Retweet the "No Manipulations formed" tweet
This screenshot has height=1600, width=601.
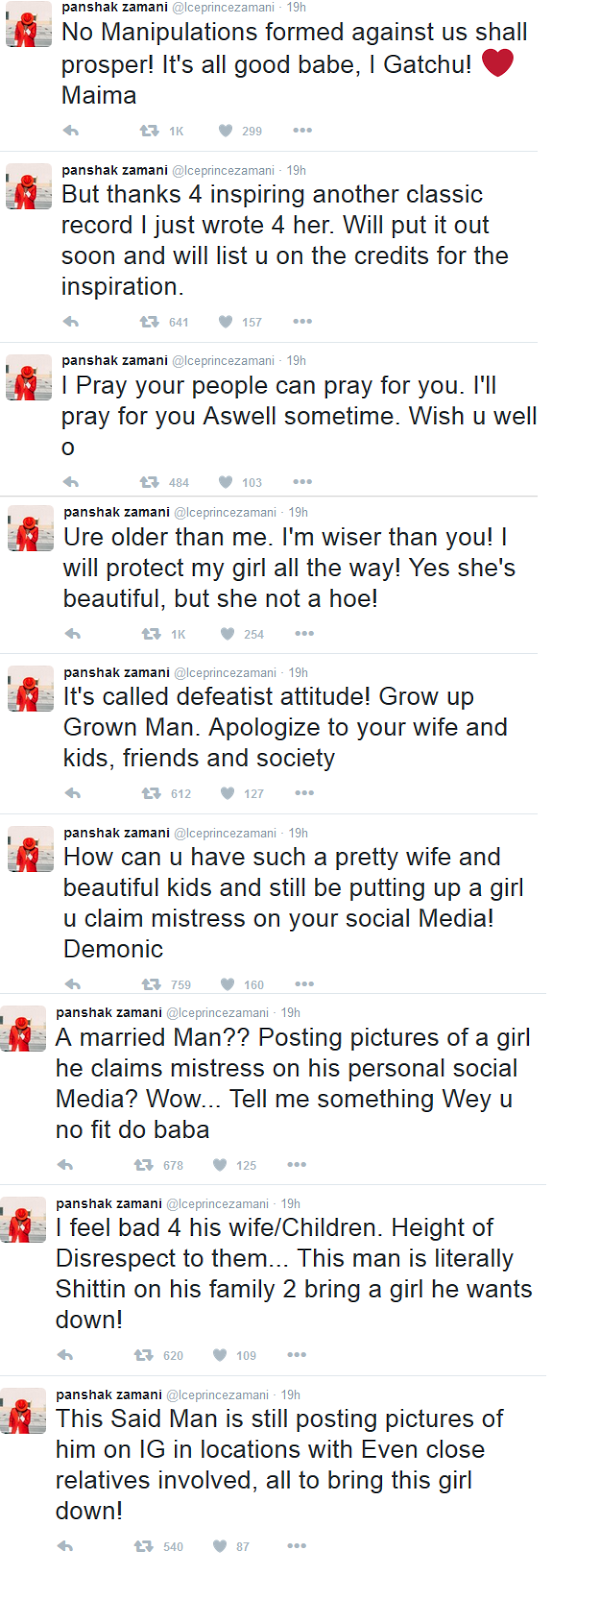[148, 131]
